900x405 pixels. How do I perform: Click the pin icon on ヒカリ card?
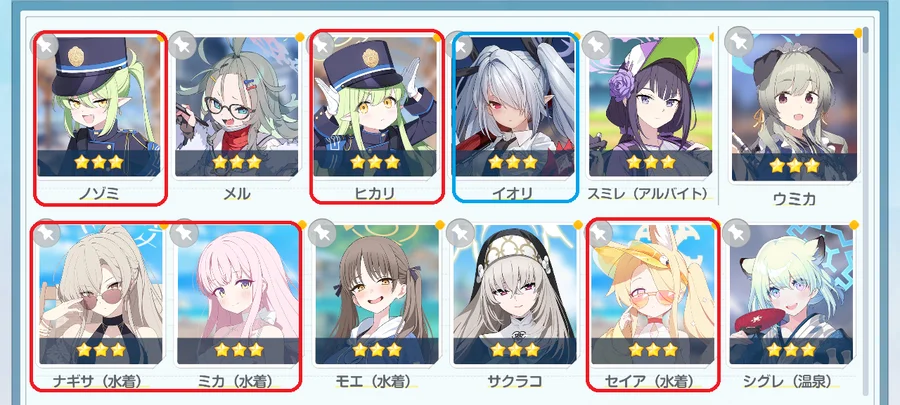pyautogui.click(x=321, y=44)
